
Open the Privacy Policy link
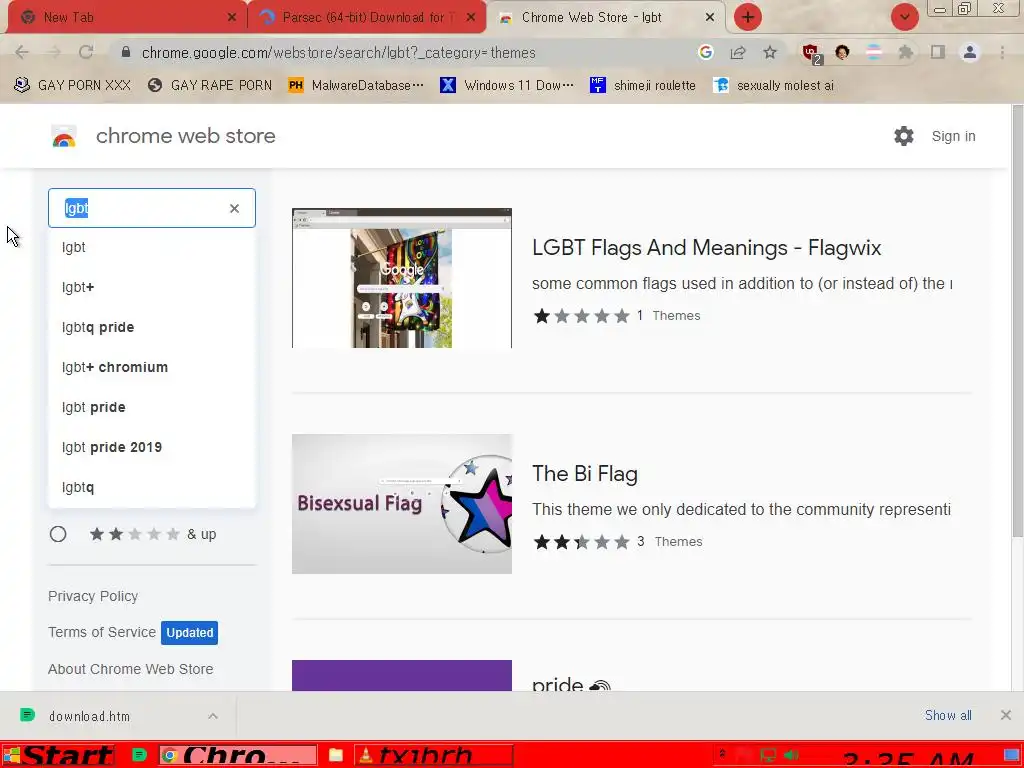[93, 596]
